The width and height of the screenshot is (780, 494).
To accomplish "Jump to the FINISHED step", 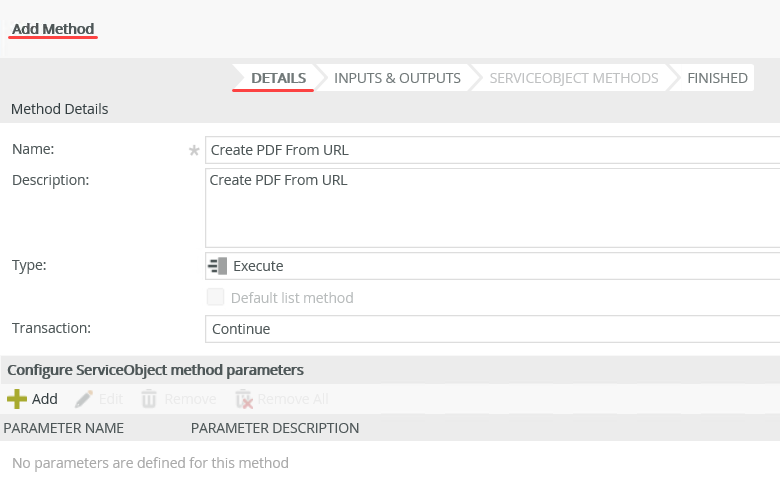I will click(x=717, y=78).
